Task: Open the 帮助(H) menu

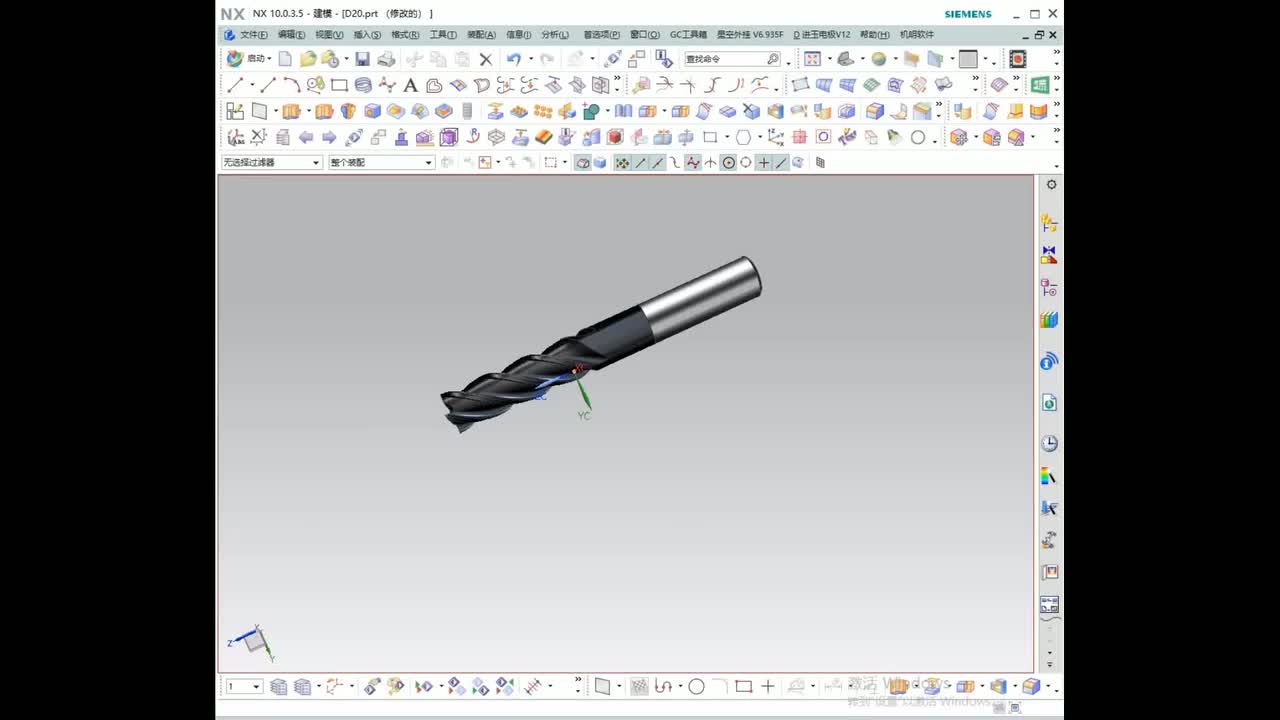Action: click(874, 35)
